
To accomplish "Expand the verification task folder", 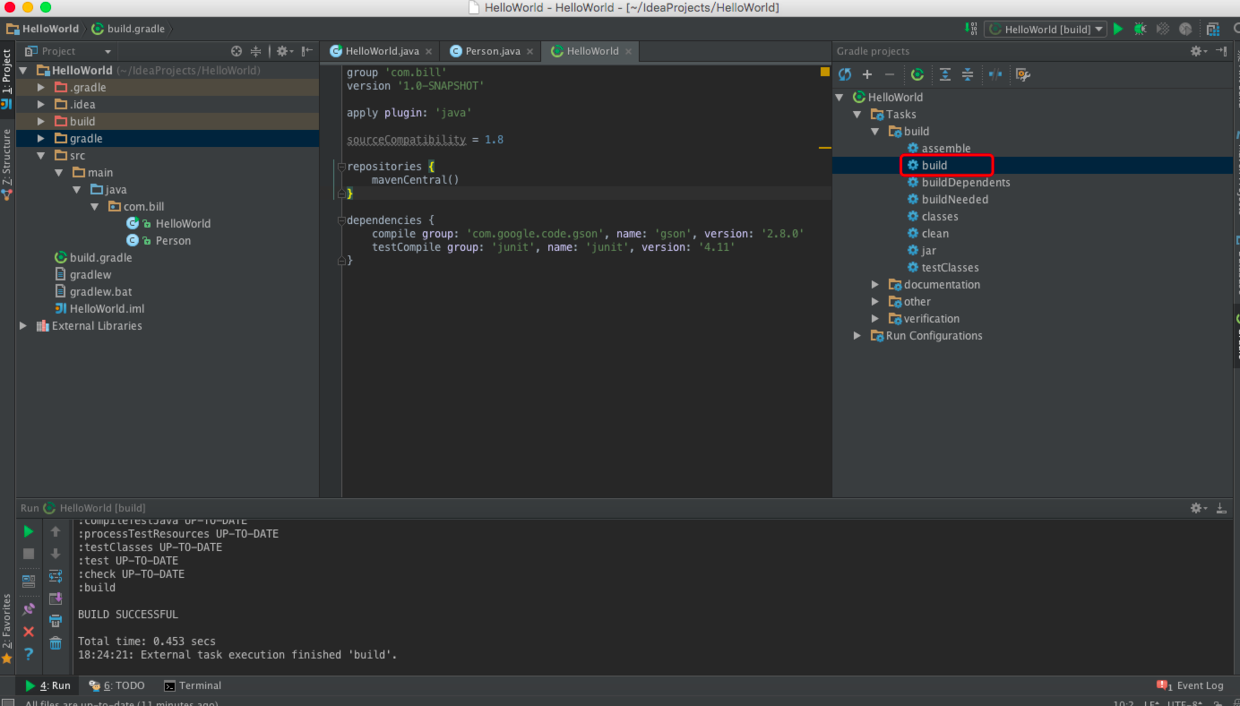I will pos(875,319).
